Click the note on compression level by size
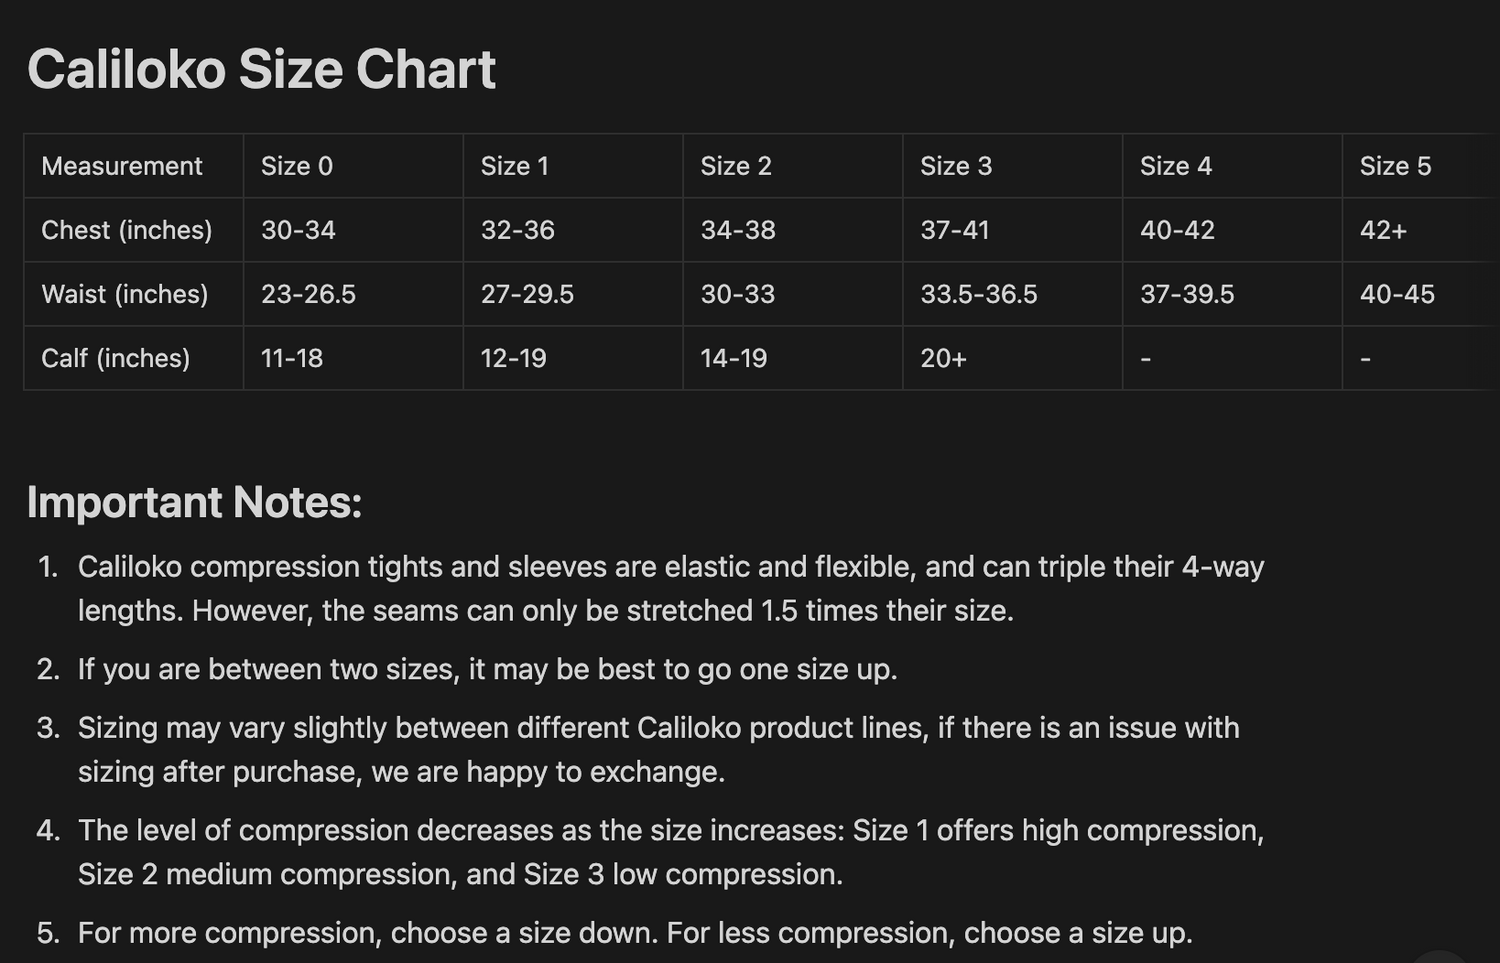 pos(670,852)
